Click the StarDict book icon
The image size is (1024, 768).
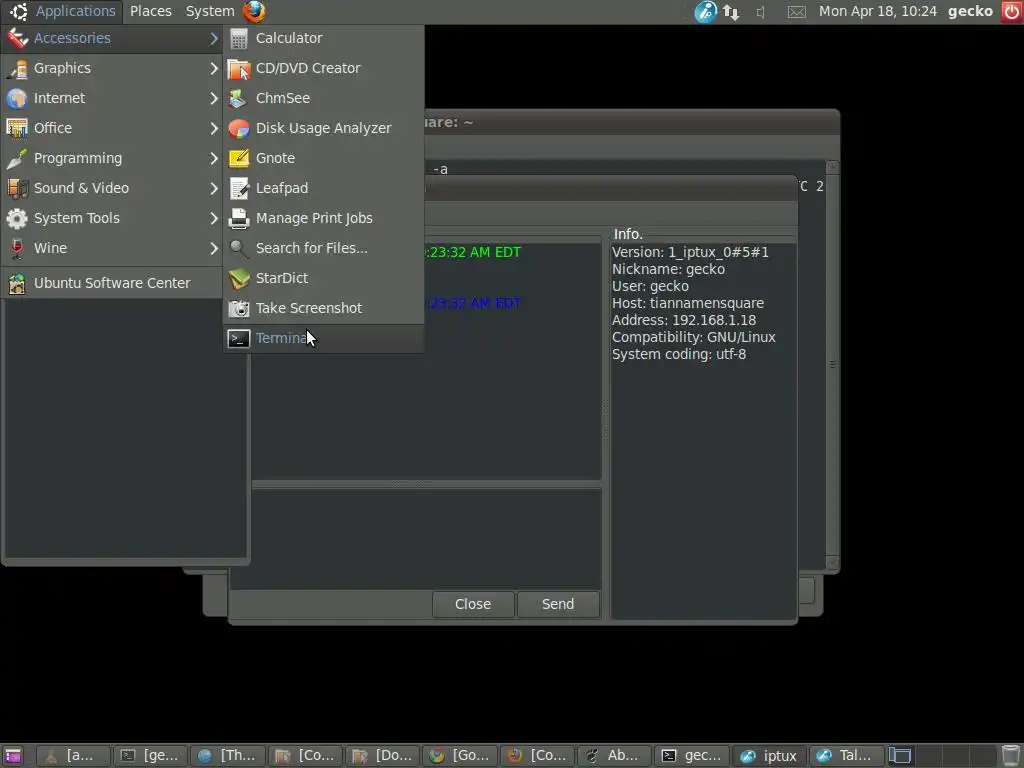coord(239,279)
